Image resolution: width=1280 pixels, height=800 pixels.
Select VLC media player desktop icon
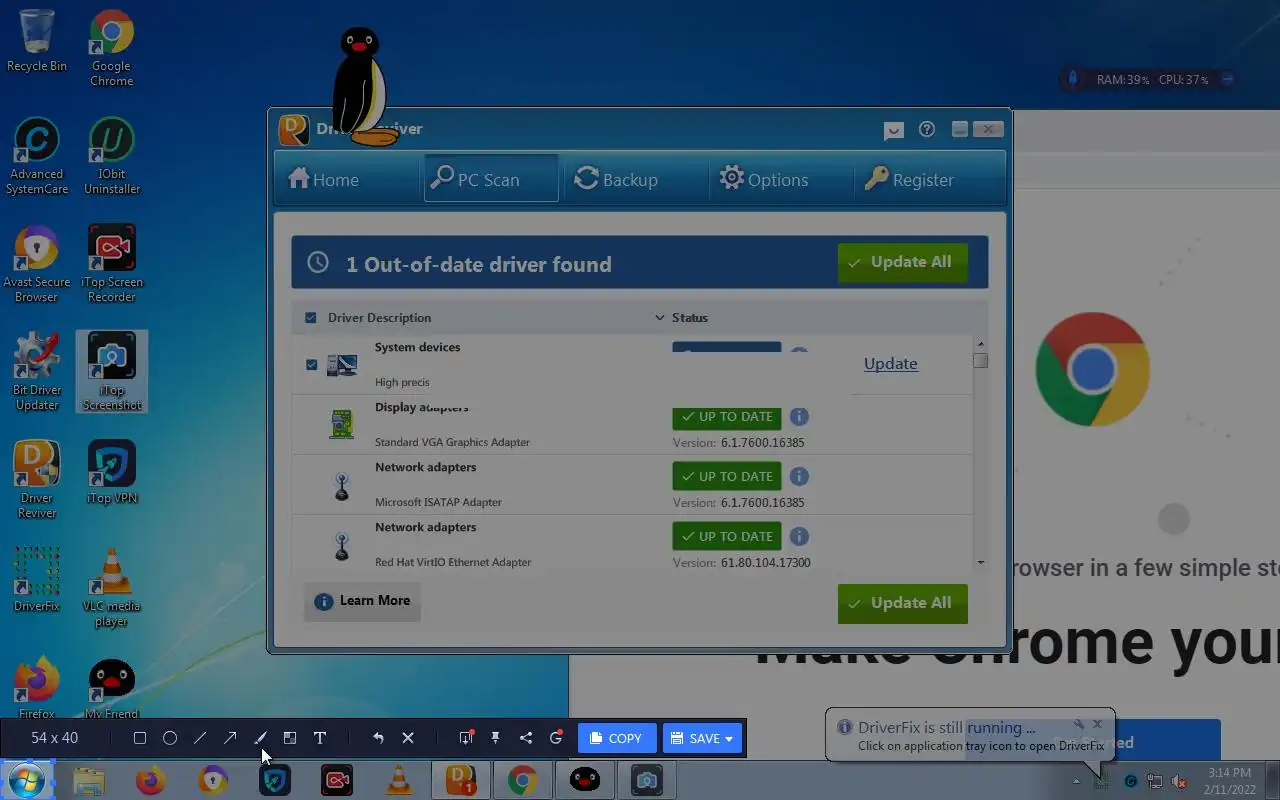click(x=112, y=587)
